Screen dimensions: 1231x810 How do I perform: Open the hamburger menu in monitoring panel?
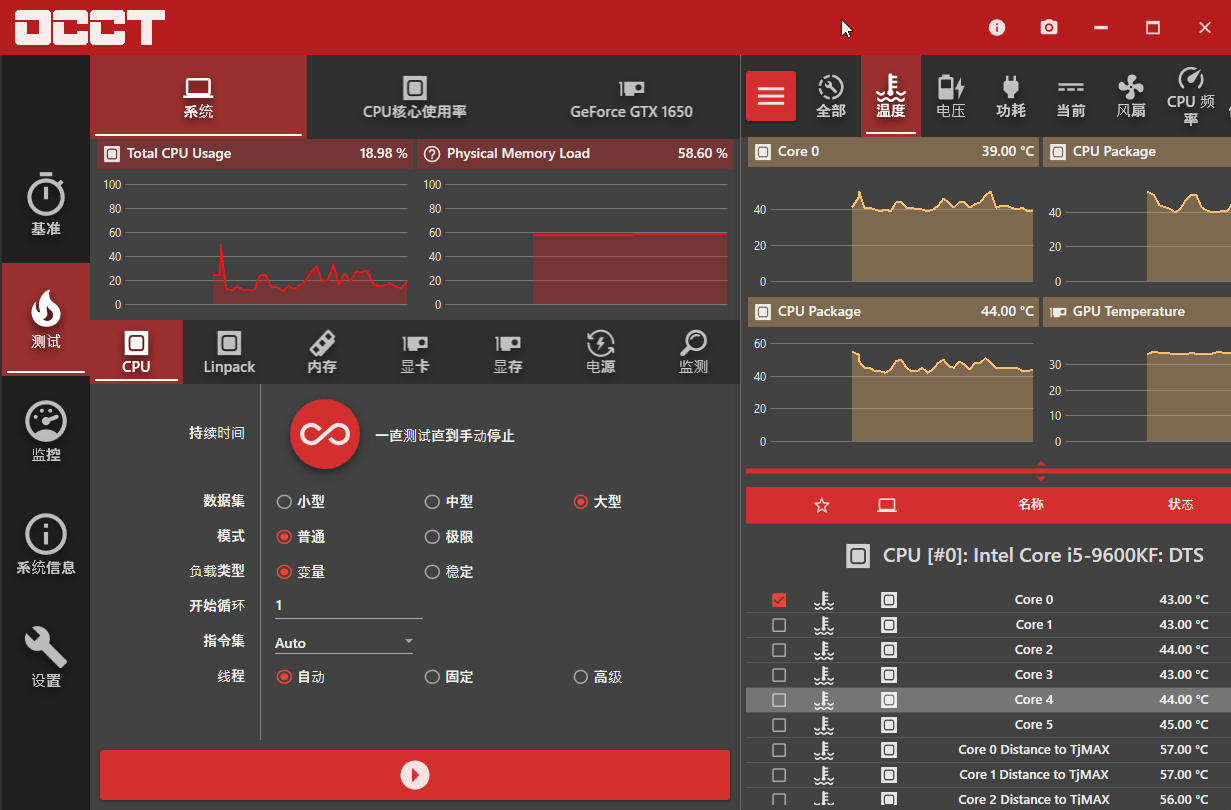coord(771,96)
